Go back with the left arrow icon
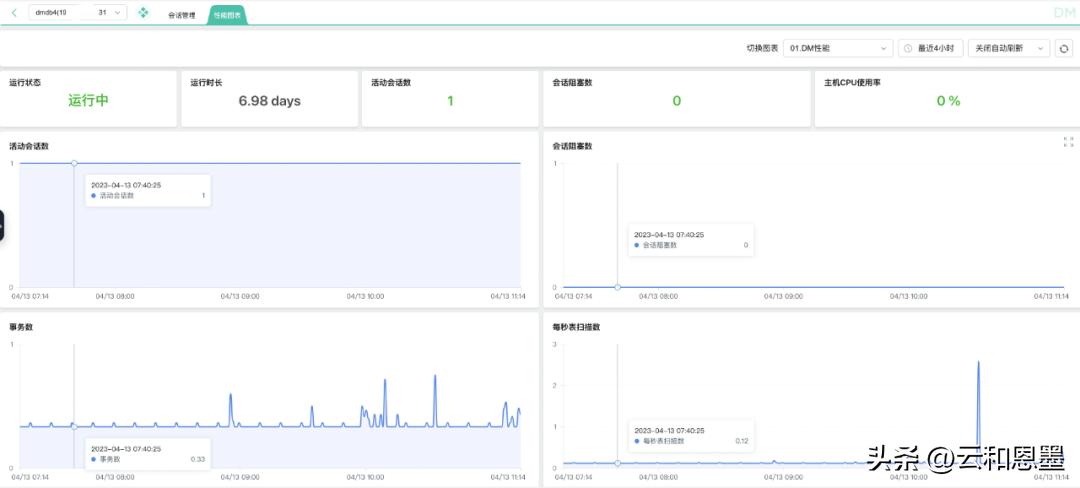The width and height of the screenshot is (1080, 488). point(14,12)
